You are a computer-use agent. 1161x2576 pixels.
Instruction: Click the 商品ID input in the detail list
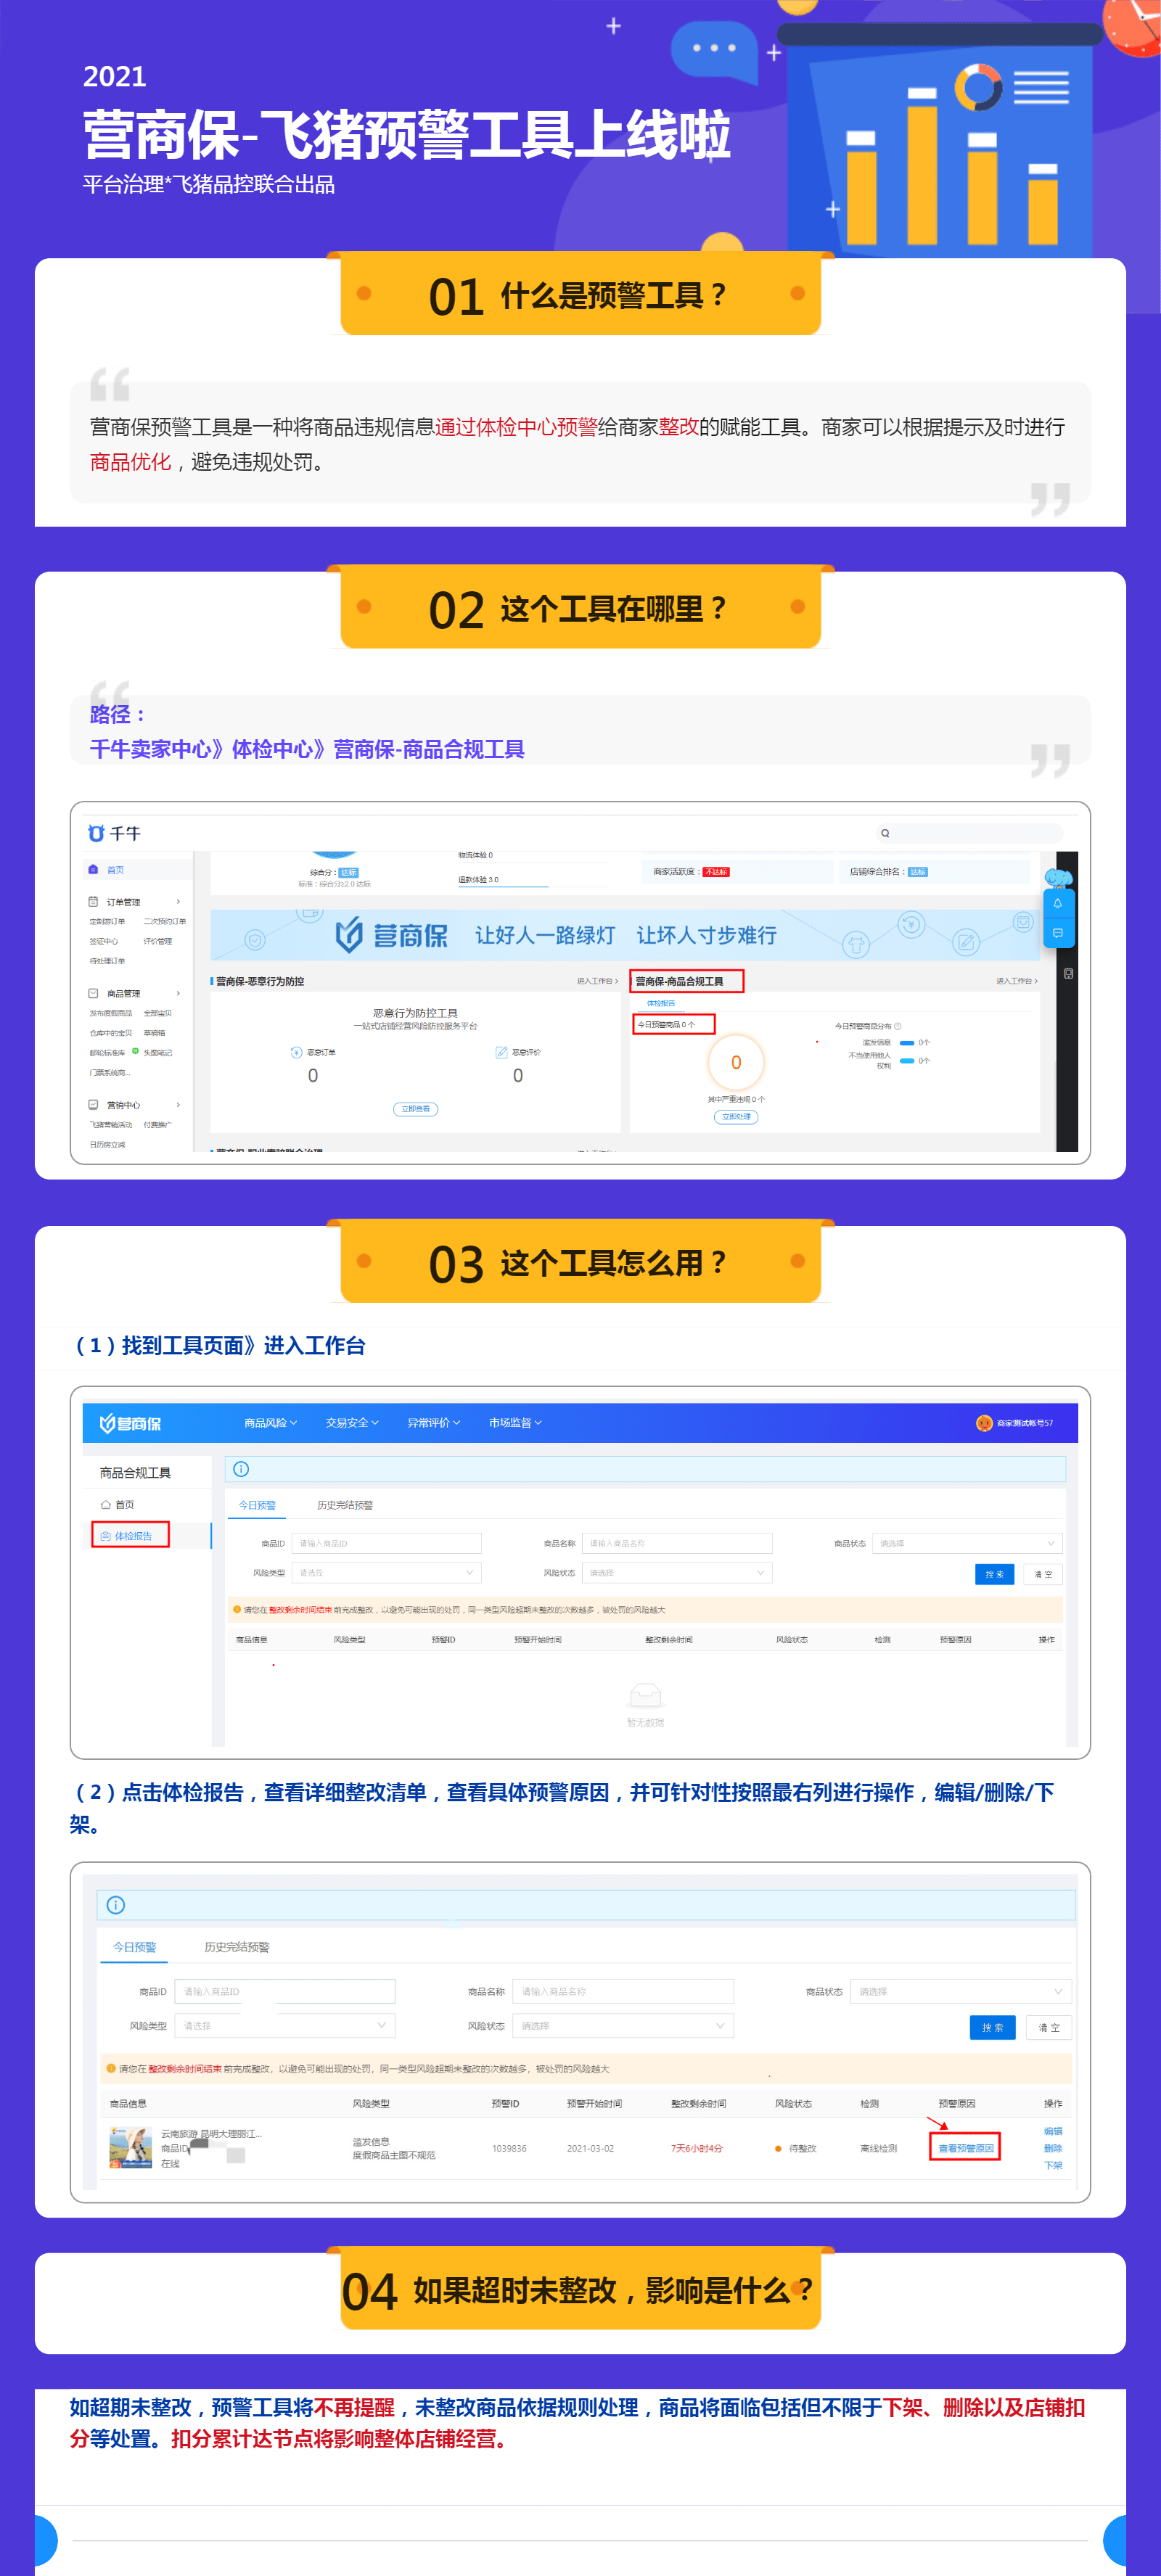point(285,1991)
